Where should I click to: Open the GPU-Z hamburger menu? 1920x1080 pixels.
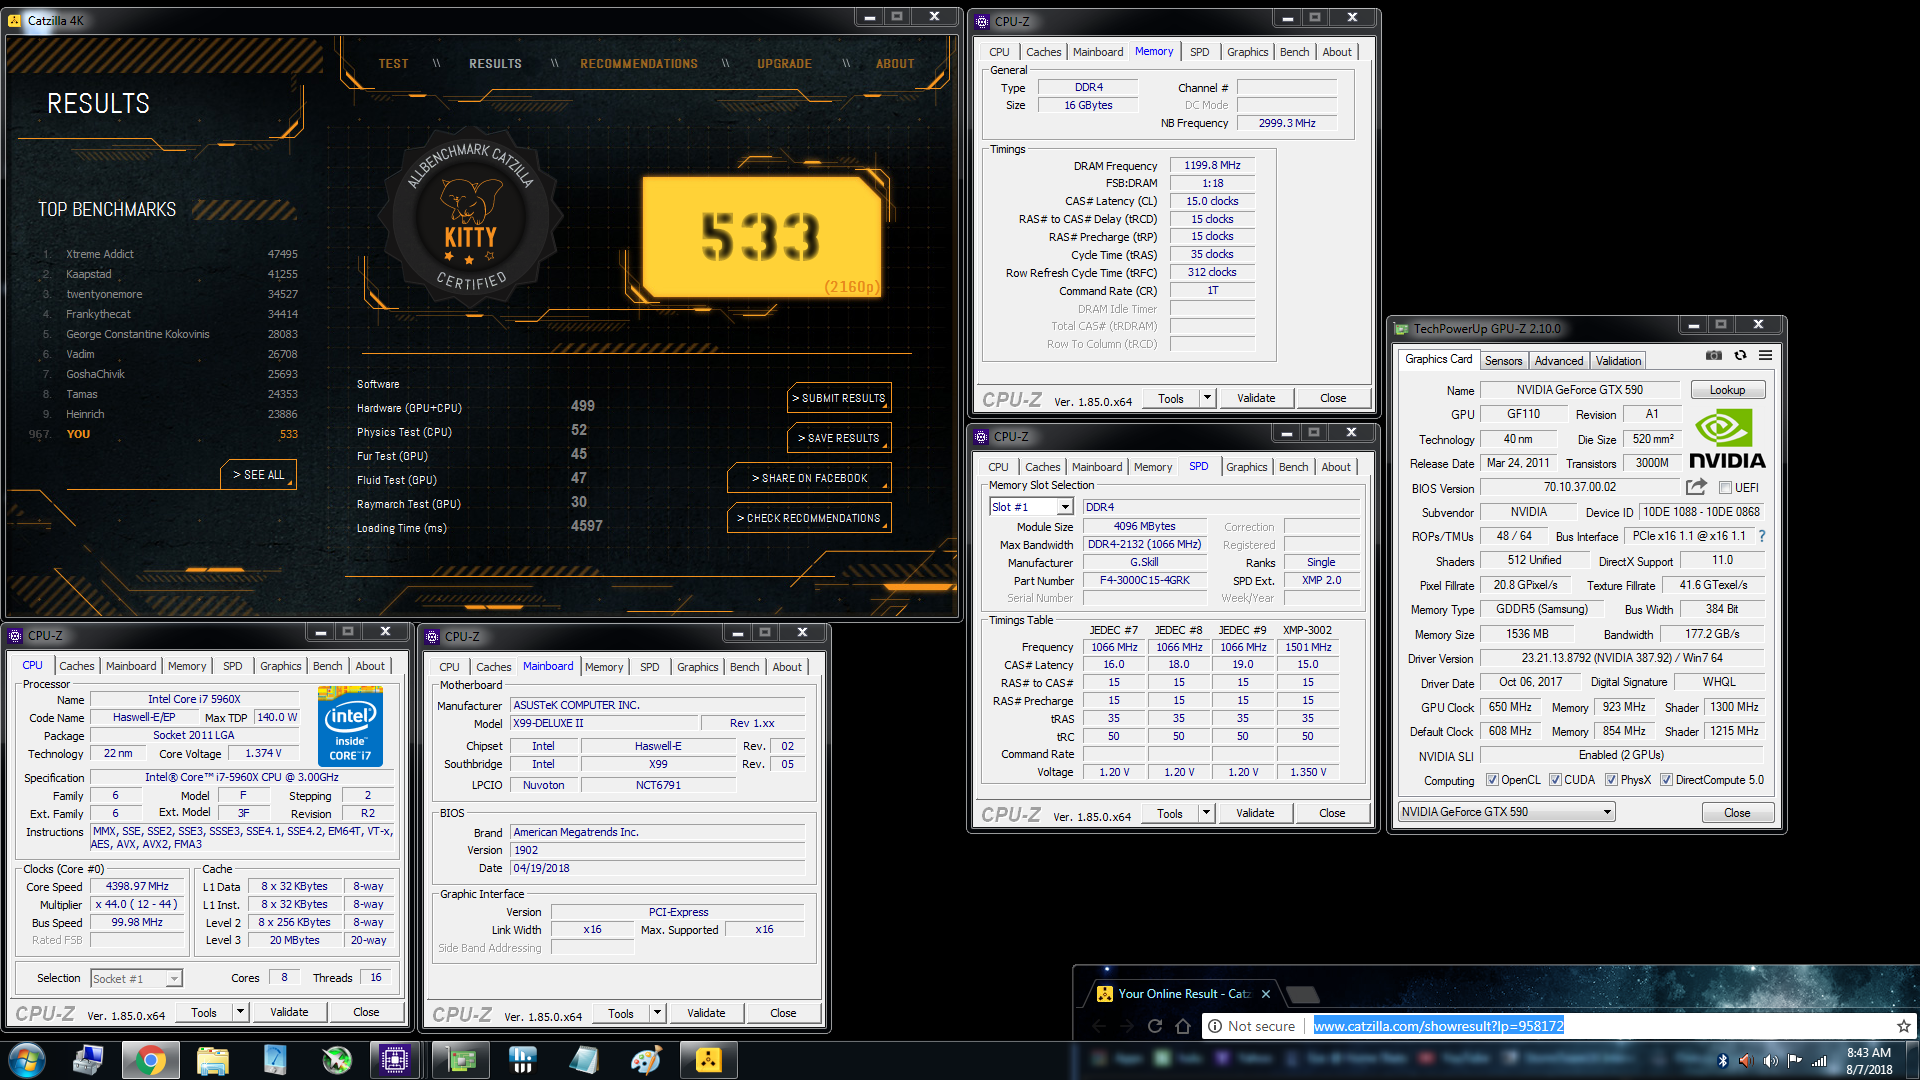coord(1766,356)
